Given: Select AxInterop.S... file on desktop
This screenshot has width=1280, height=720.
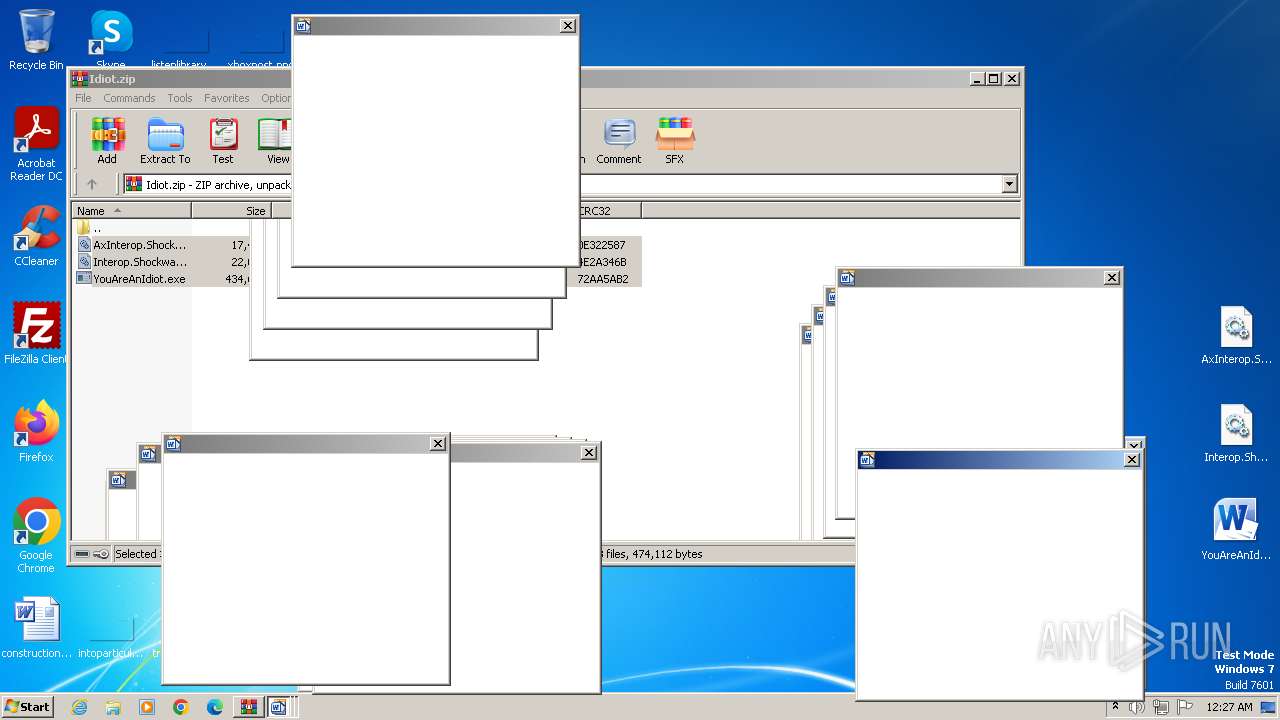Looking at the screenshot, I should pos(1236,336).
